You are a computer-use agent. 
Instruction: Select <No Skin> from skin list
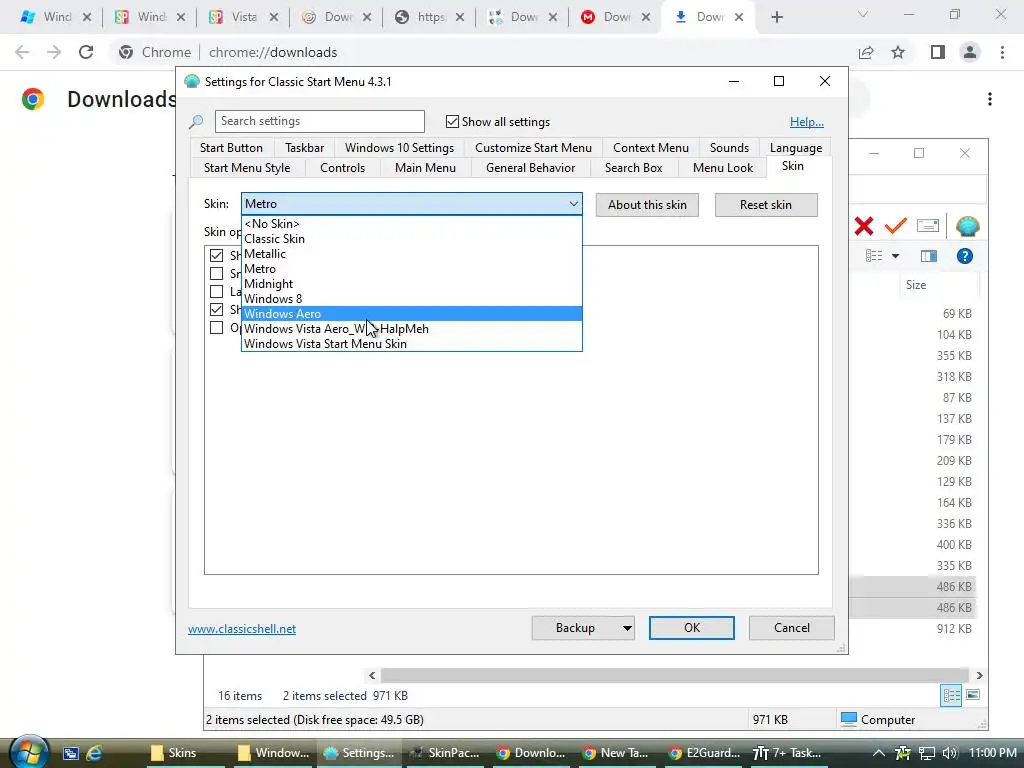pyautogui.click(x=411, y=223)
